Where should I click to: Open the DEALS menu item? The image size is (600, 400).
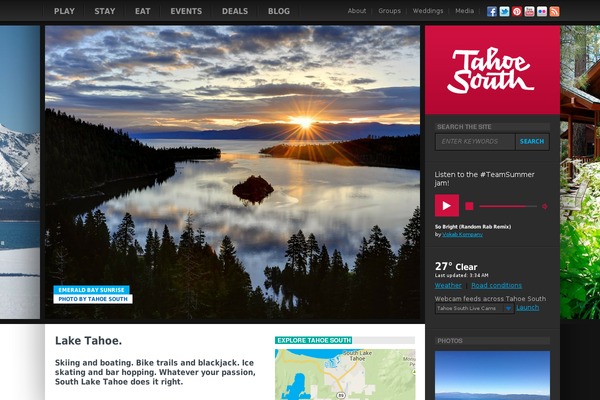pos(235,11)
